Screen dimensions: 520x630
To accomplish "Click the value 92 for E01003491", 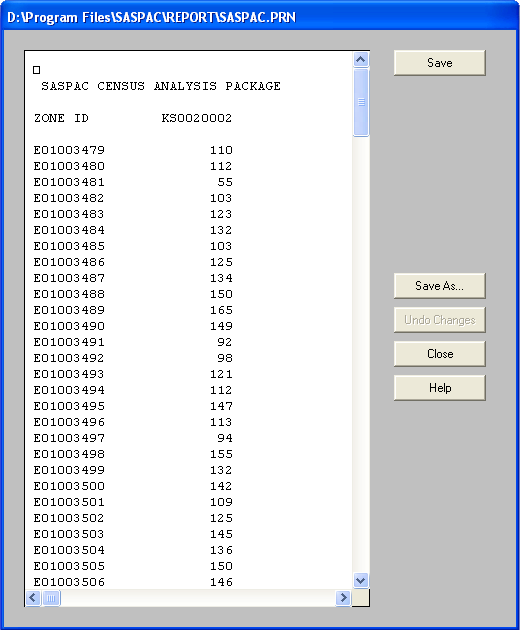I will point(225,342).
